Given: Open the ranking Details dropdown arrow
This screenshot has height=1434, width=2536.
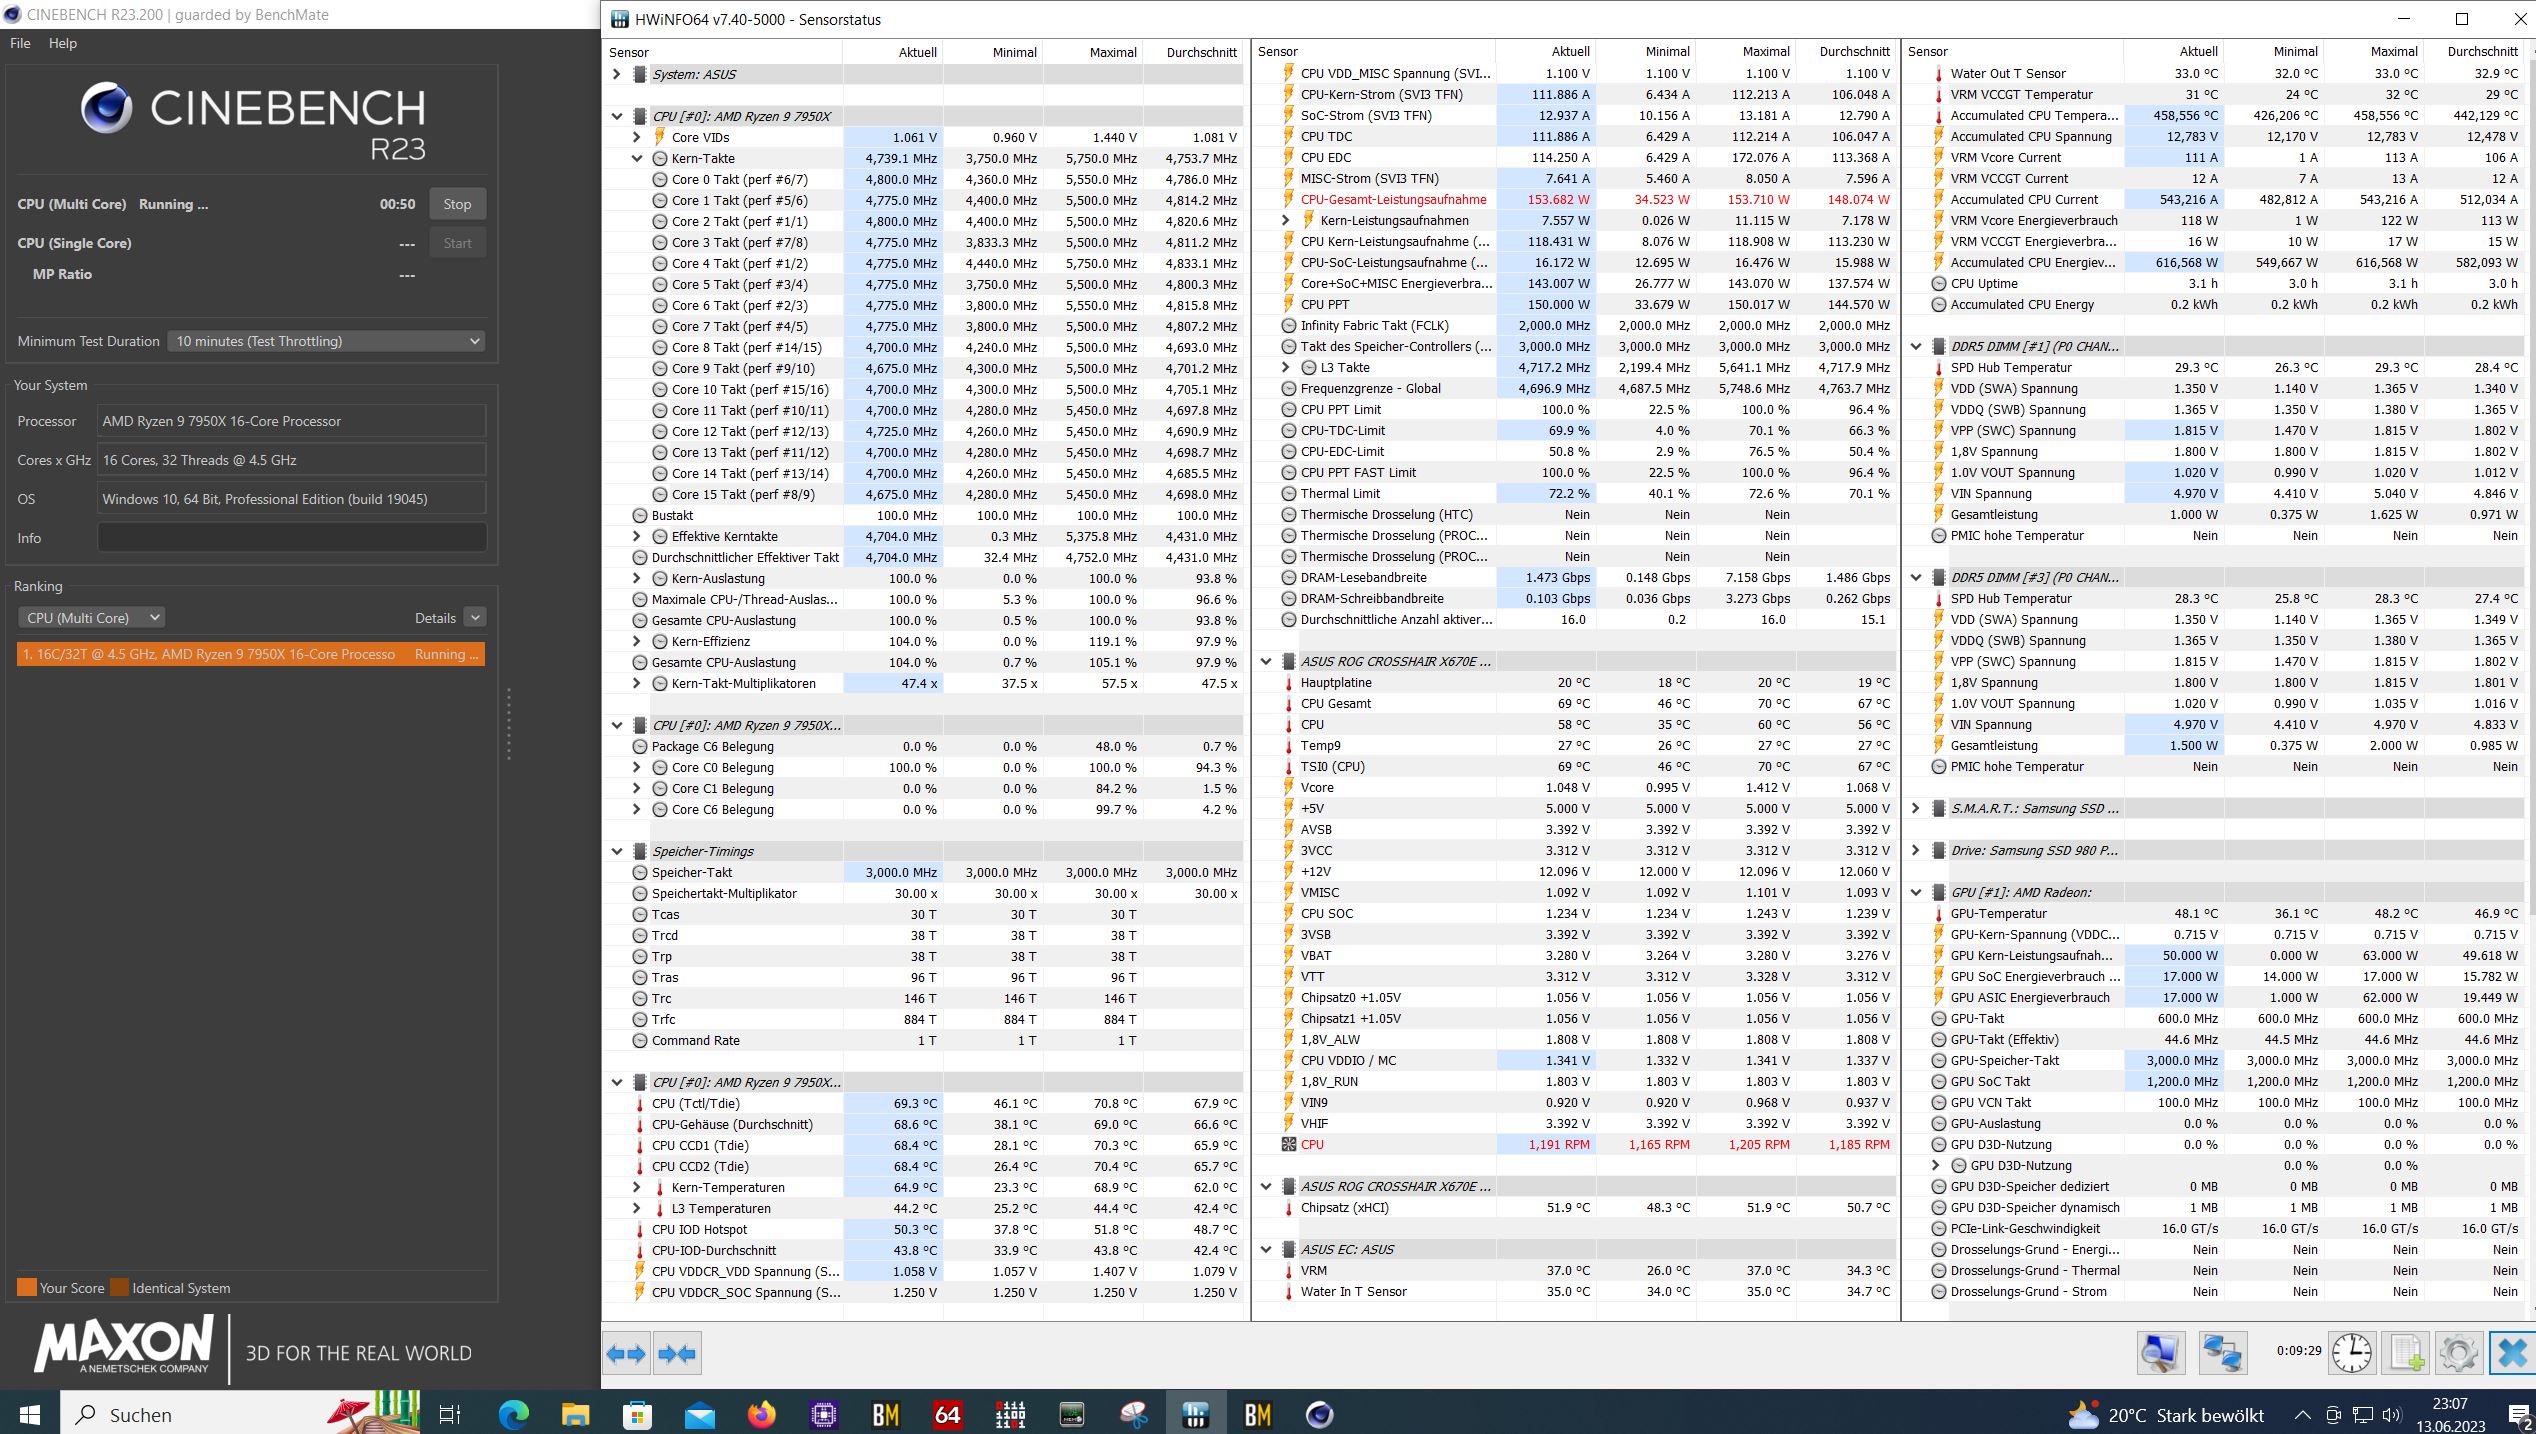Looking at the screenshot, I should (475, 618).
